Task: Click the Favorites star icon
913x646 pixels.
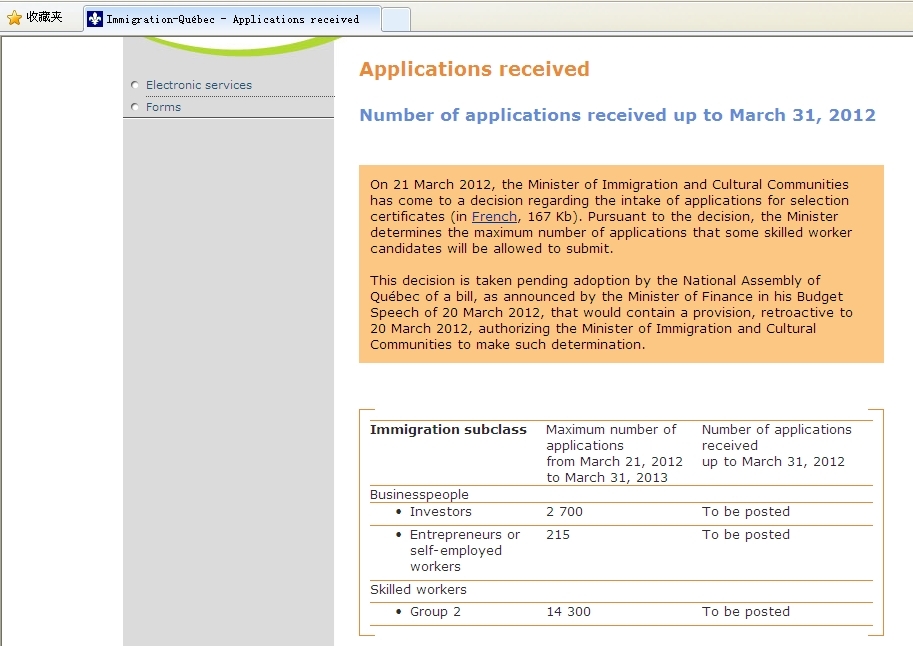Action: point(14,18)
